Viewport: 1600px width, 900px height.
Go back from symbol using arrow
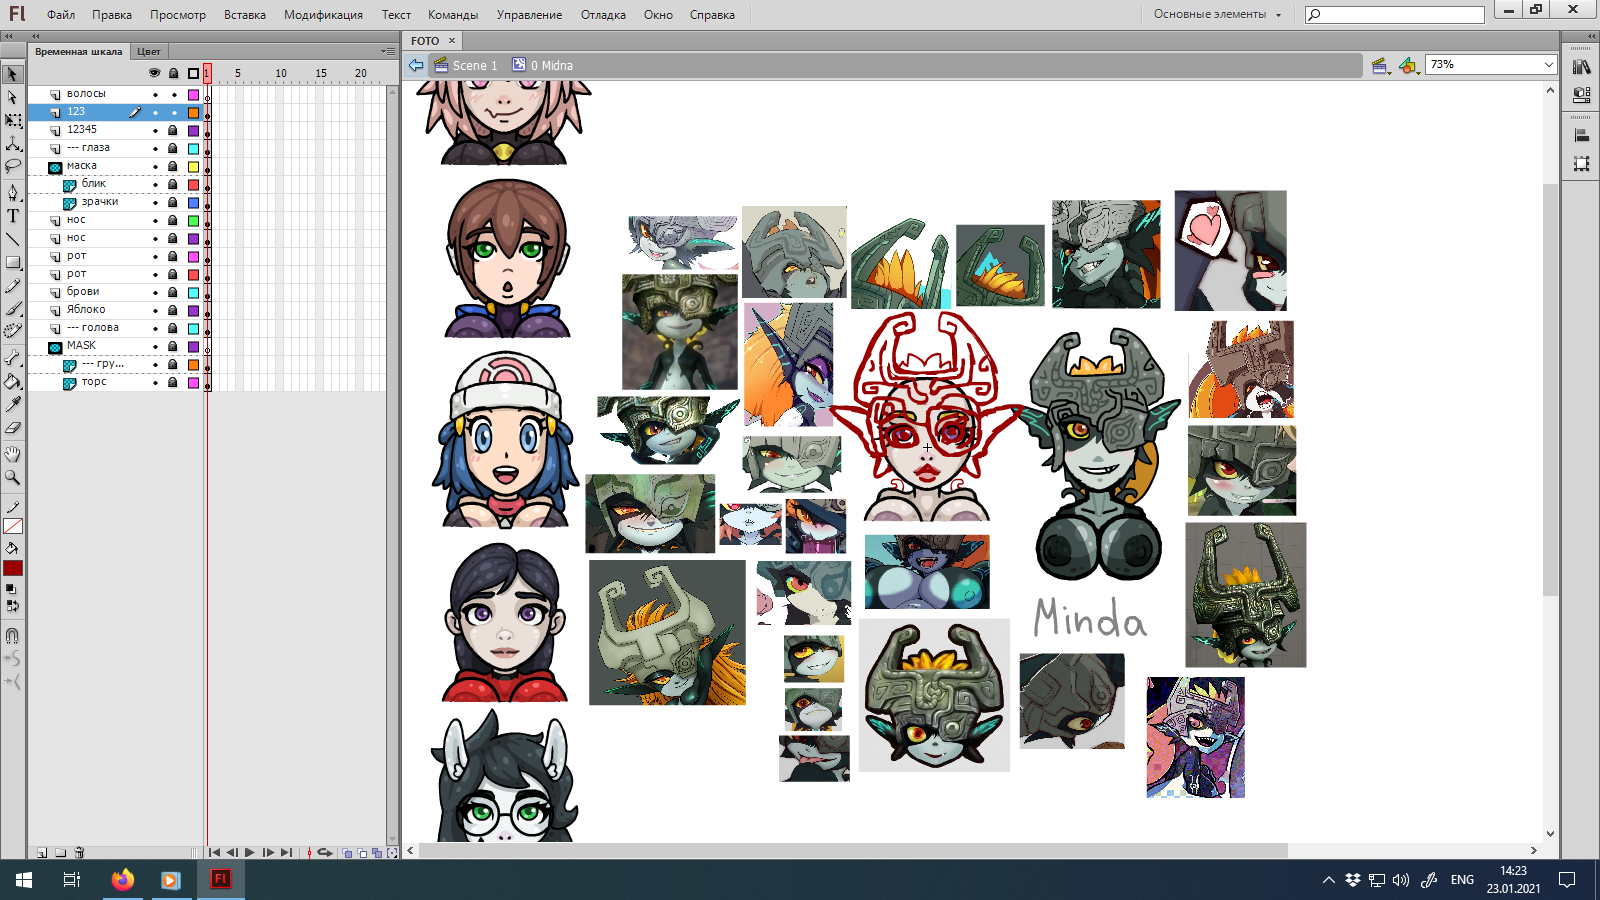pos(416,65)
